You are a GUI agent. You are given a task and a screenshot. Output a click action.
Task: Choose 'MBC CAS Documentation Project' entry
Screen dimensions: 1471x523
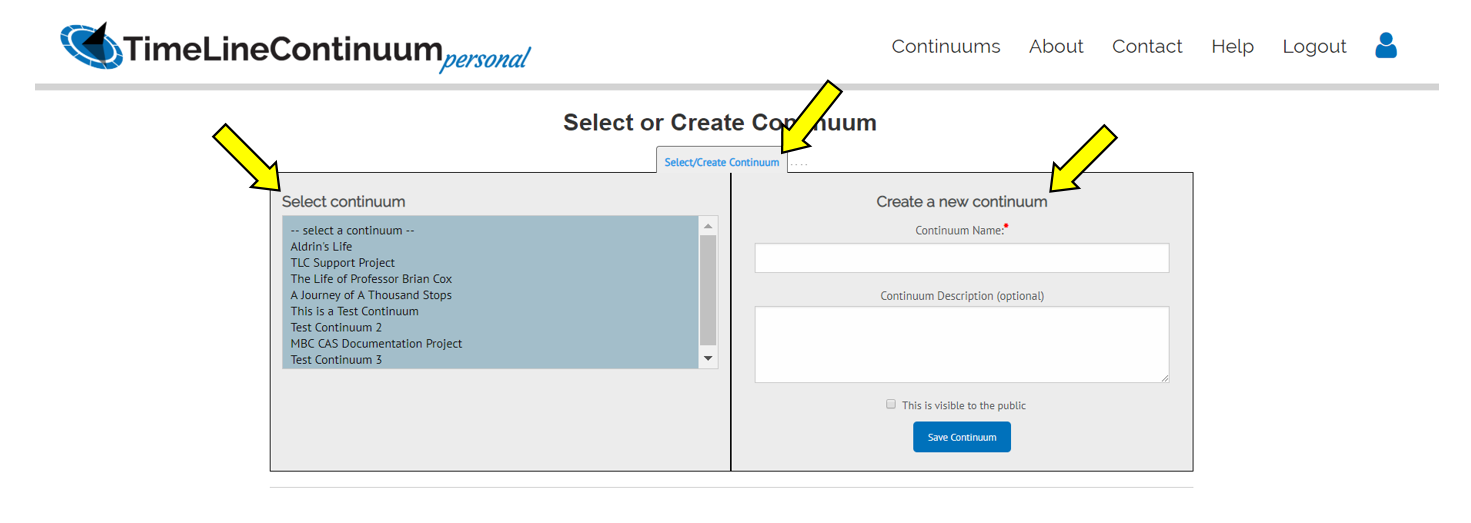[x=376, y=344]
